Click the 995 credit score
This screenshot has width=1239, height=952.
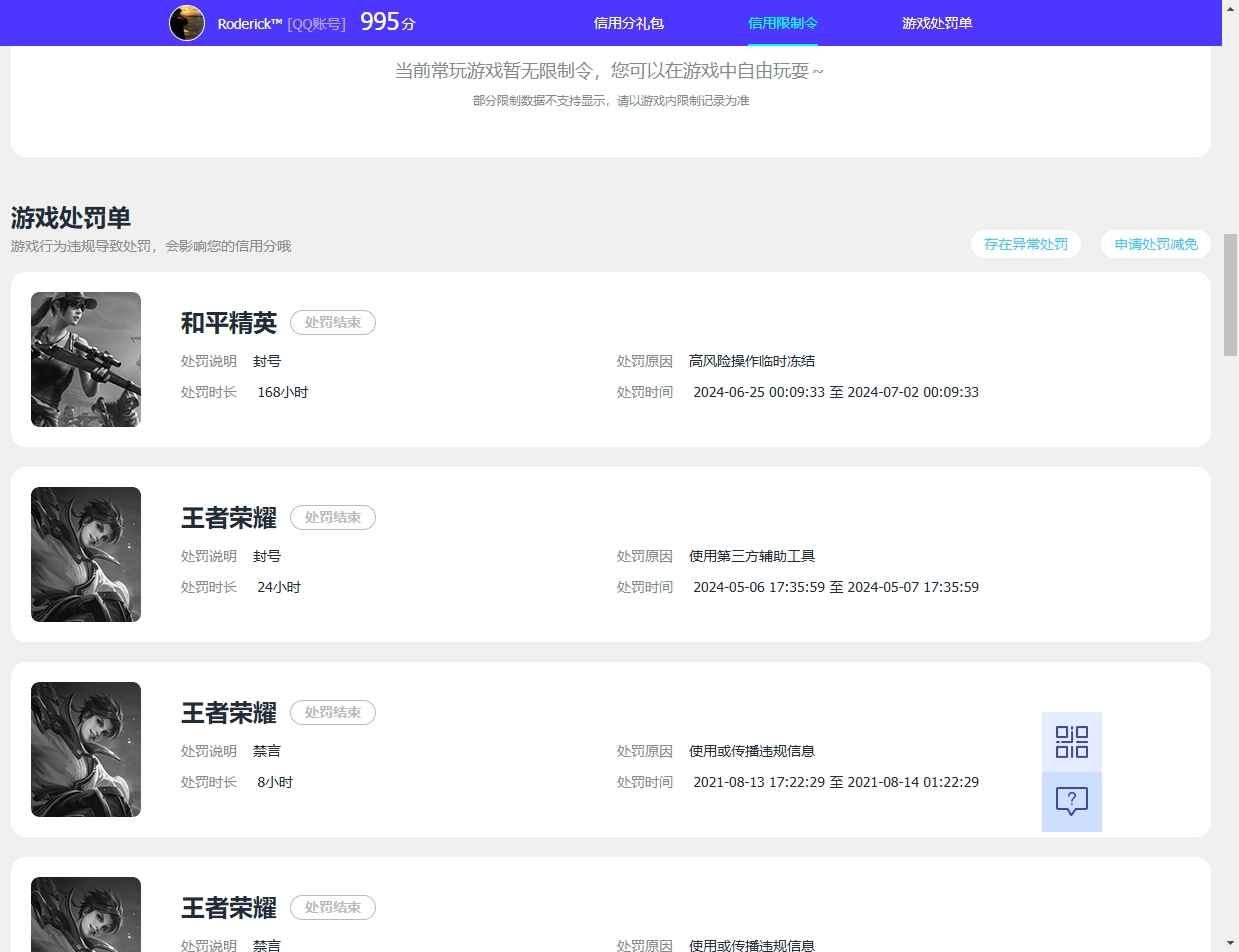[x=380, y=22]
